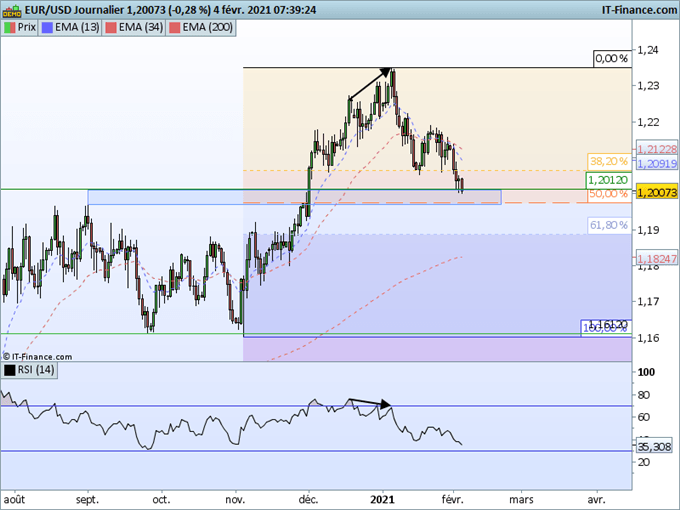Click the IT-Finance.com link at top right
Viewport: 680px width, 510px height.
point(639,10)
